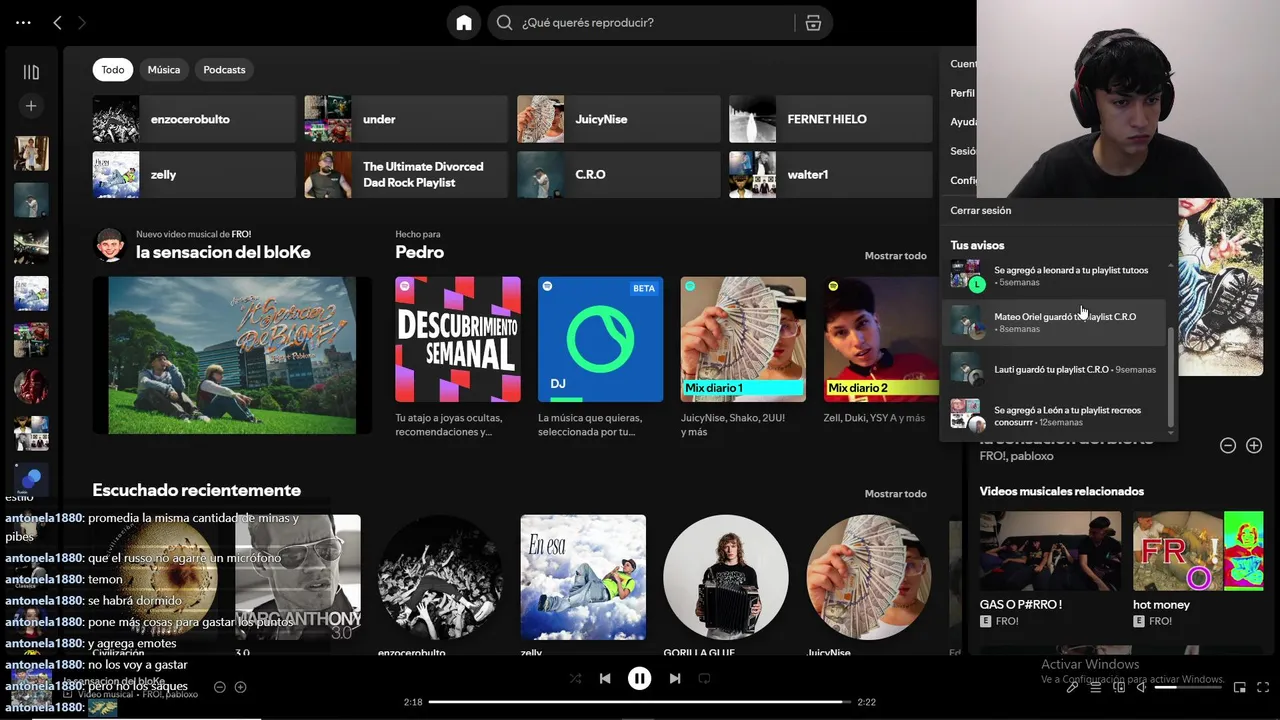Click Mostrar todo for Escuchado recientemente
The height and width of the screenshot is (720, 1280).
(x=895, y=493)
